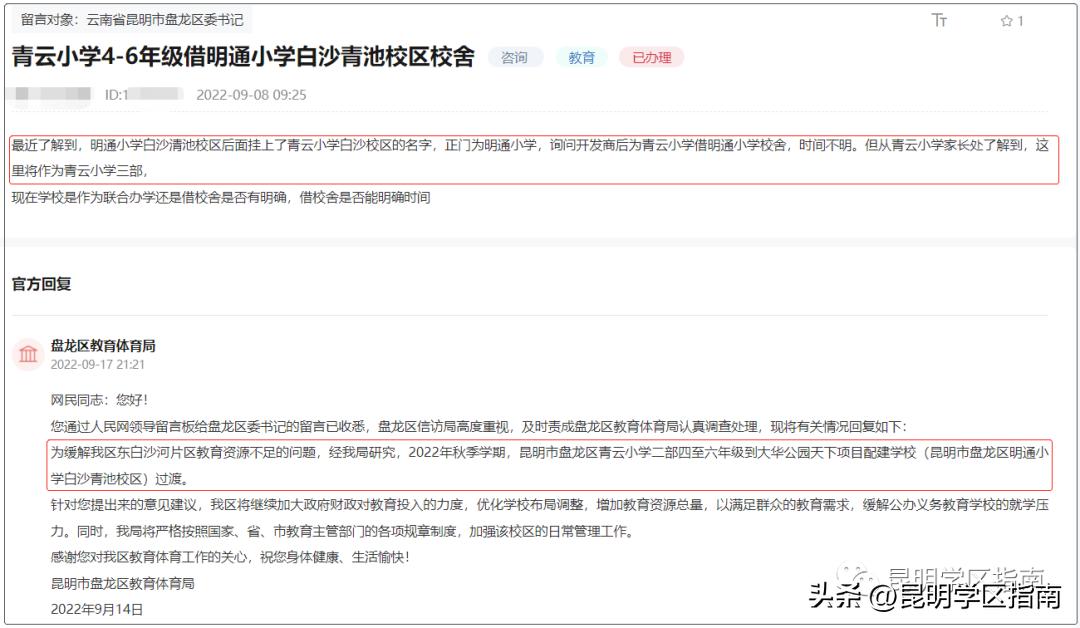
Task: Click the post title about 青云小学借校舍
Action: pos(241,57)
